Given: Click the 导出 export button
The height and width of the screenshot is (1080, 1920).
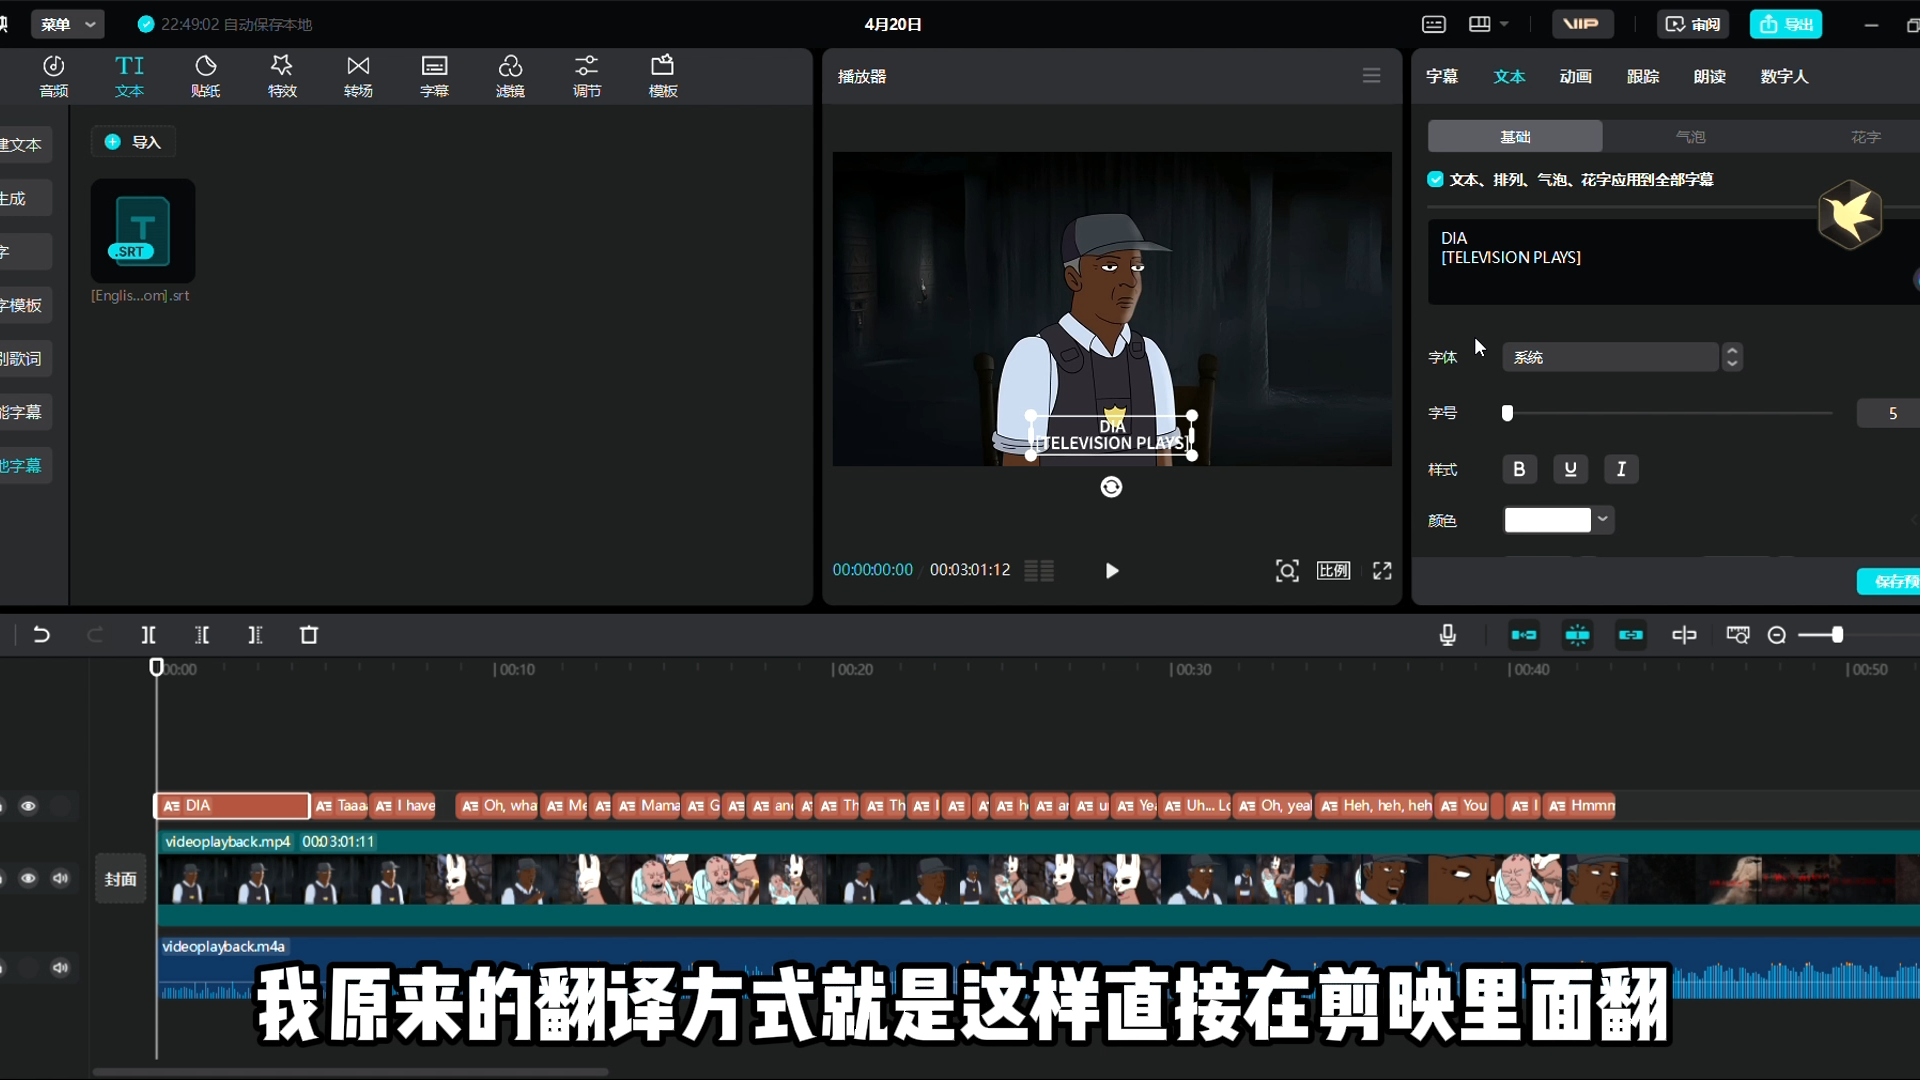Looking at the screenshot, I should coord(1786,24).
